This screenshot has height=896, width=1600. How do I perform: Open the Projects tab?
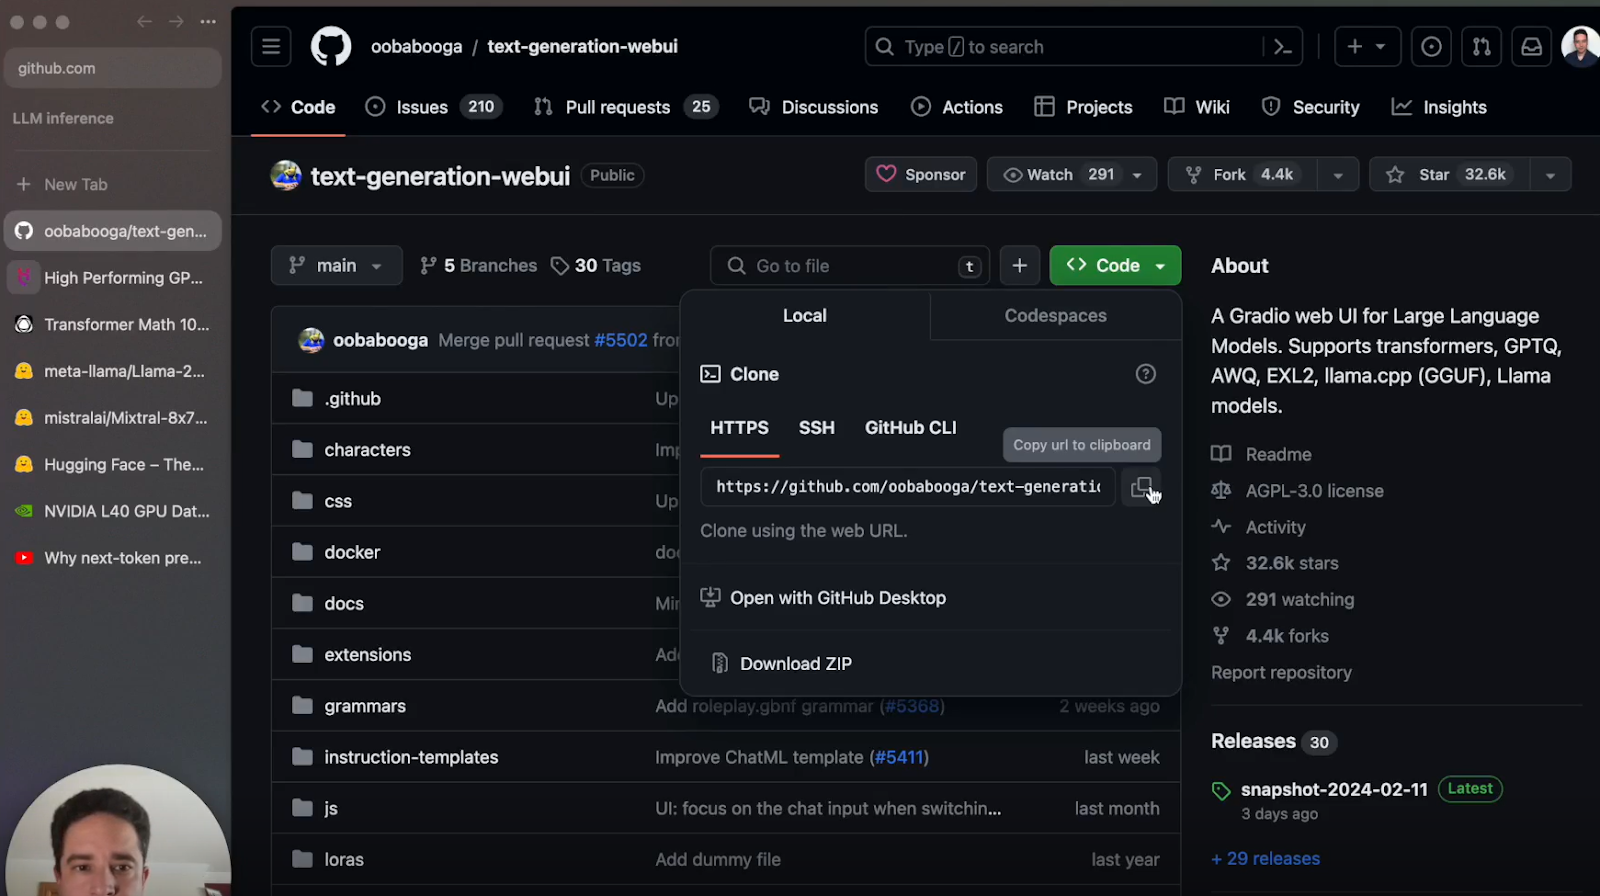(x=1083, y=107)
